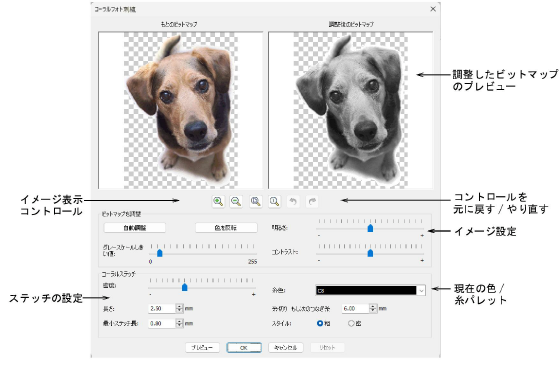The image size is (559, 371).
Task: Click the stitch length 2.90 input field
Action: coord(162,308)
